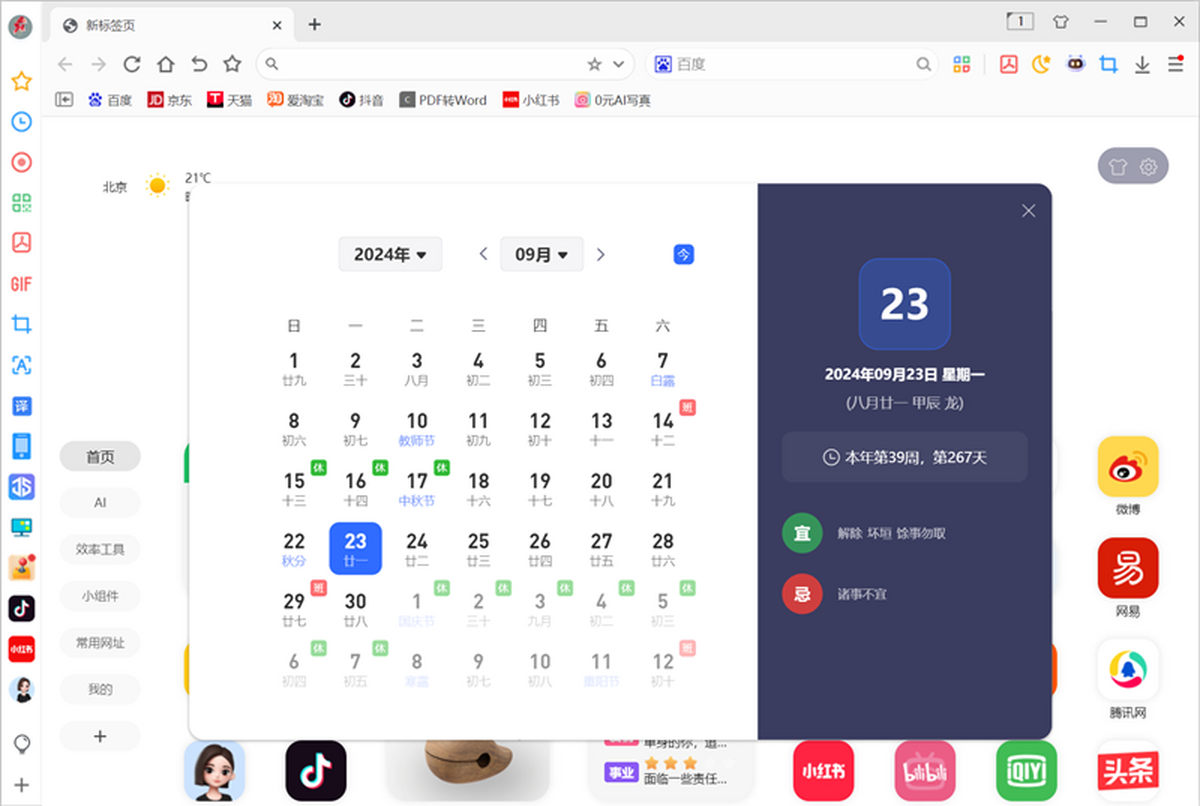Open the translate tool in the left sidebar

[x=21, y=406]
